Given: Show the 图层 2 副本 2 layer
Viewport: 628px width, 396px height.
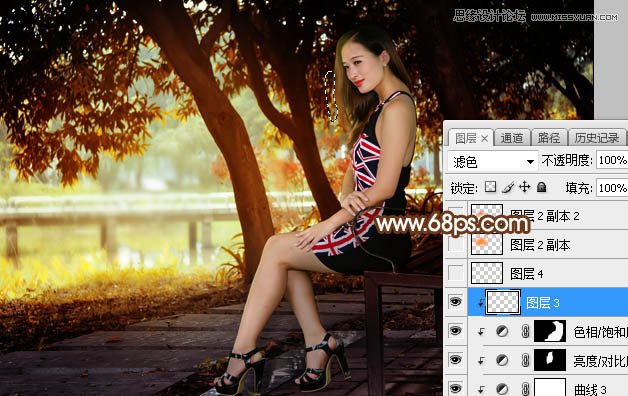Looking at the screenshot, I should [455, 215].
